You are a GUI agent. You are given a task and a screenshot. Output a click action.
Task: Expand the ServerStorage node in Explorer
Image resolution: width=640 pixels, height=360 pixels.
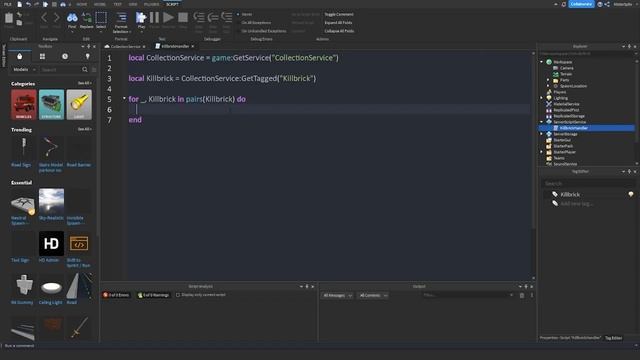point(542,134)
